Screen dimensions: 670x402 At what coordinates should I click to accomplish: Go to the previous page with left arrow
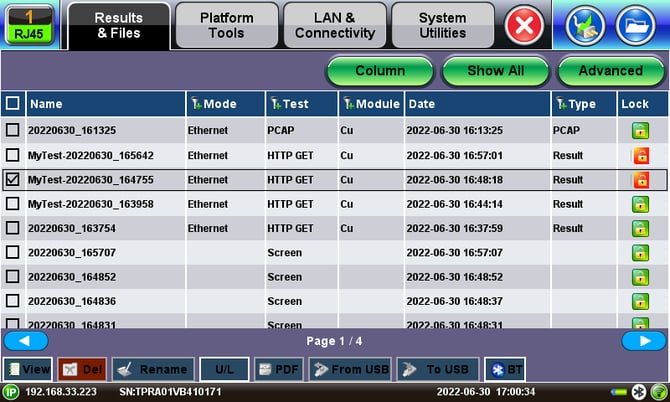pos(26,341)
